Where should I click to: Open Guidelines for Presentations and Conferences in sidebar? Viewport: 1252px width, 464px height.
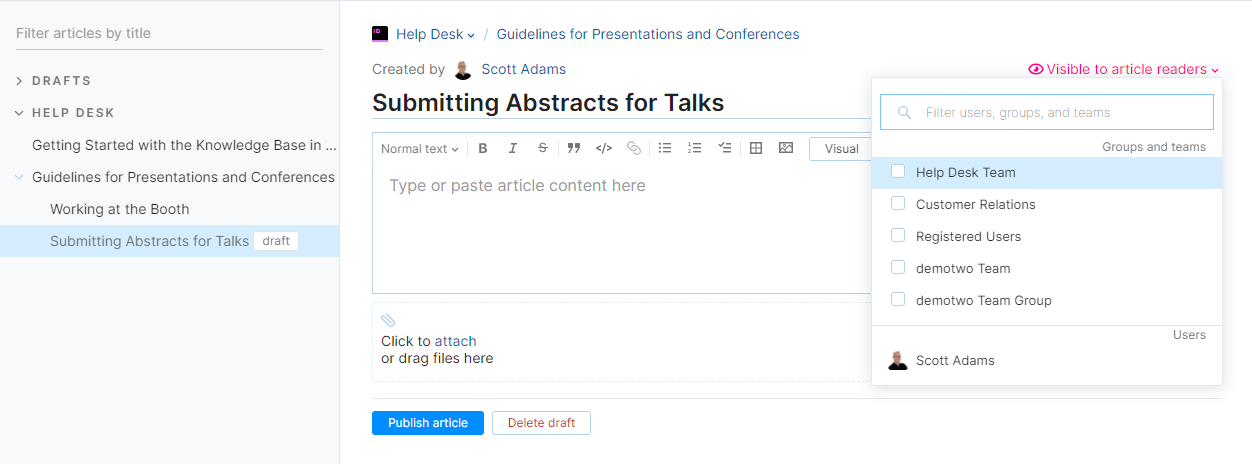(183, 177)
